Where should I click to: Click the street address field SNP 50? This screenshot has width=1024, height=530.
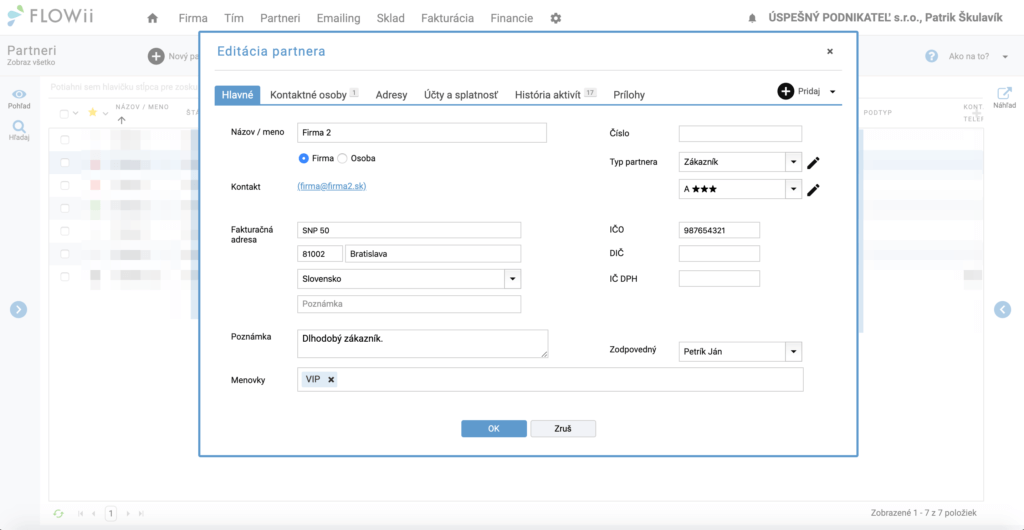(x=409, y=230)
